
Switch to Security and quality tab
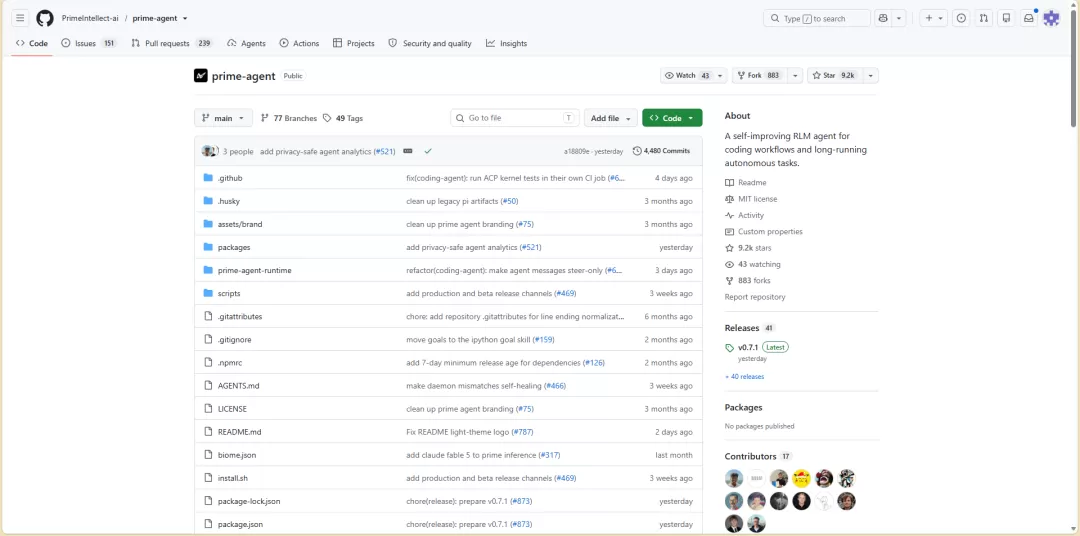click(430, 43)
